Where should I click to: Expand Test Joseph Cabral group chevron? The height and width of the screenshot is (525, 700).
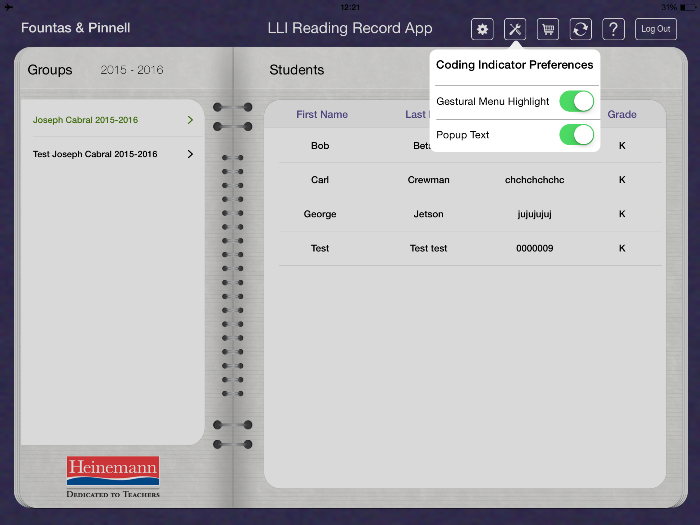pos(190,154)
